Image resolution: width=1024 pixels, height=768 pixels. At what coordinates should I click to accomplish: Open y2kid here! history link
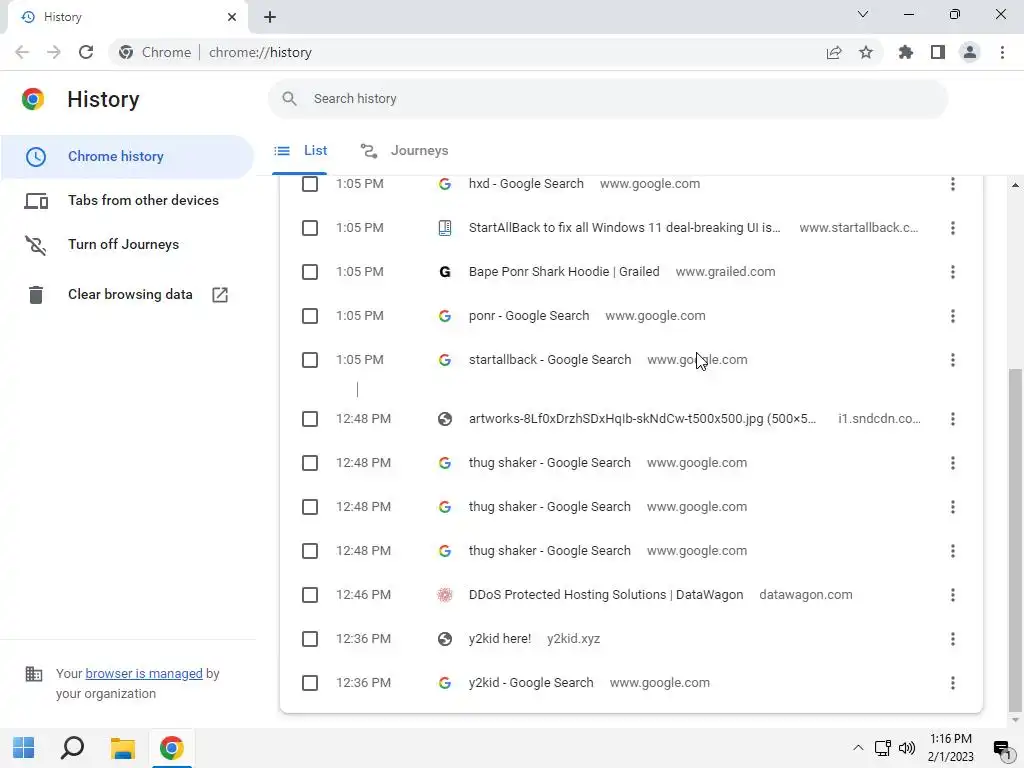[500, 639]
